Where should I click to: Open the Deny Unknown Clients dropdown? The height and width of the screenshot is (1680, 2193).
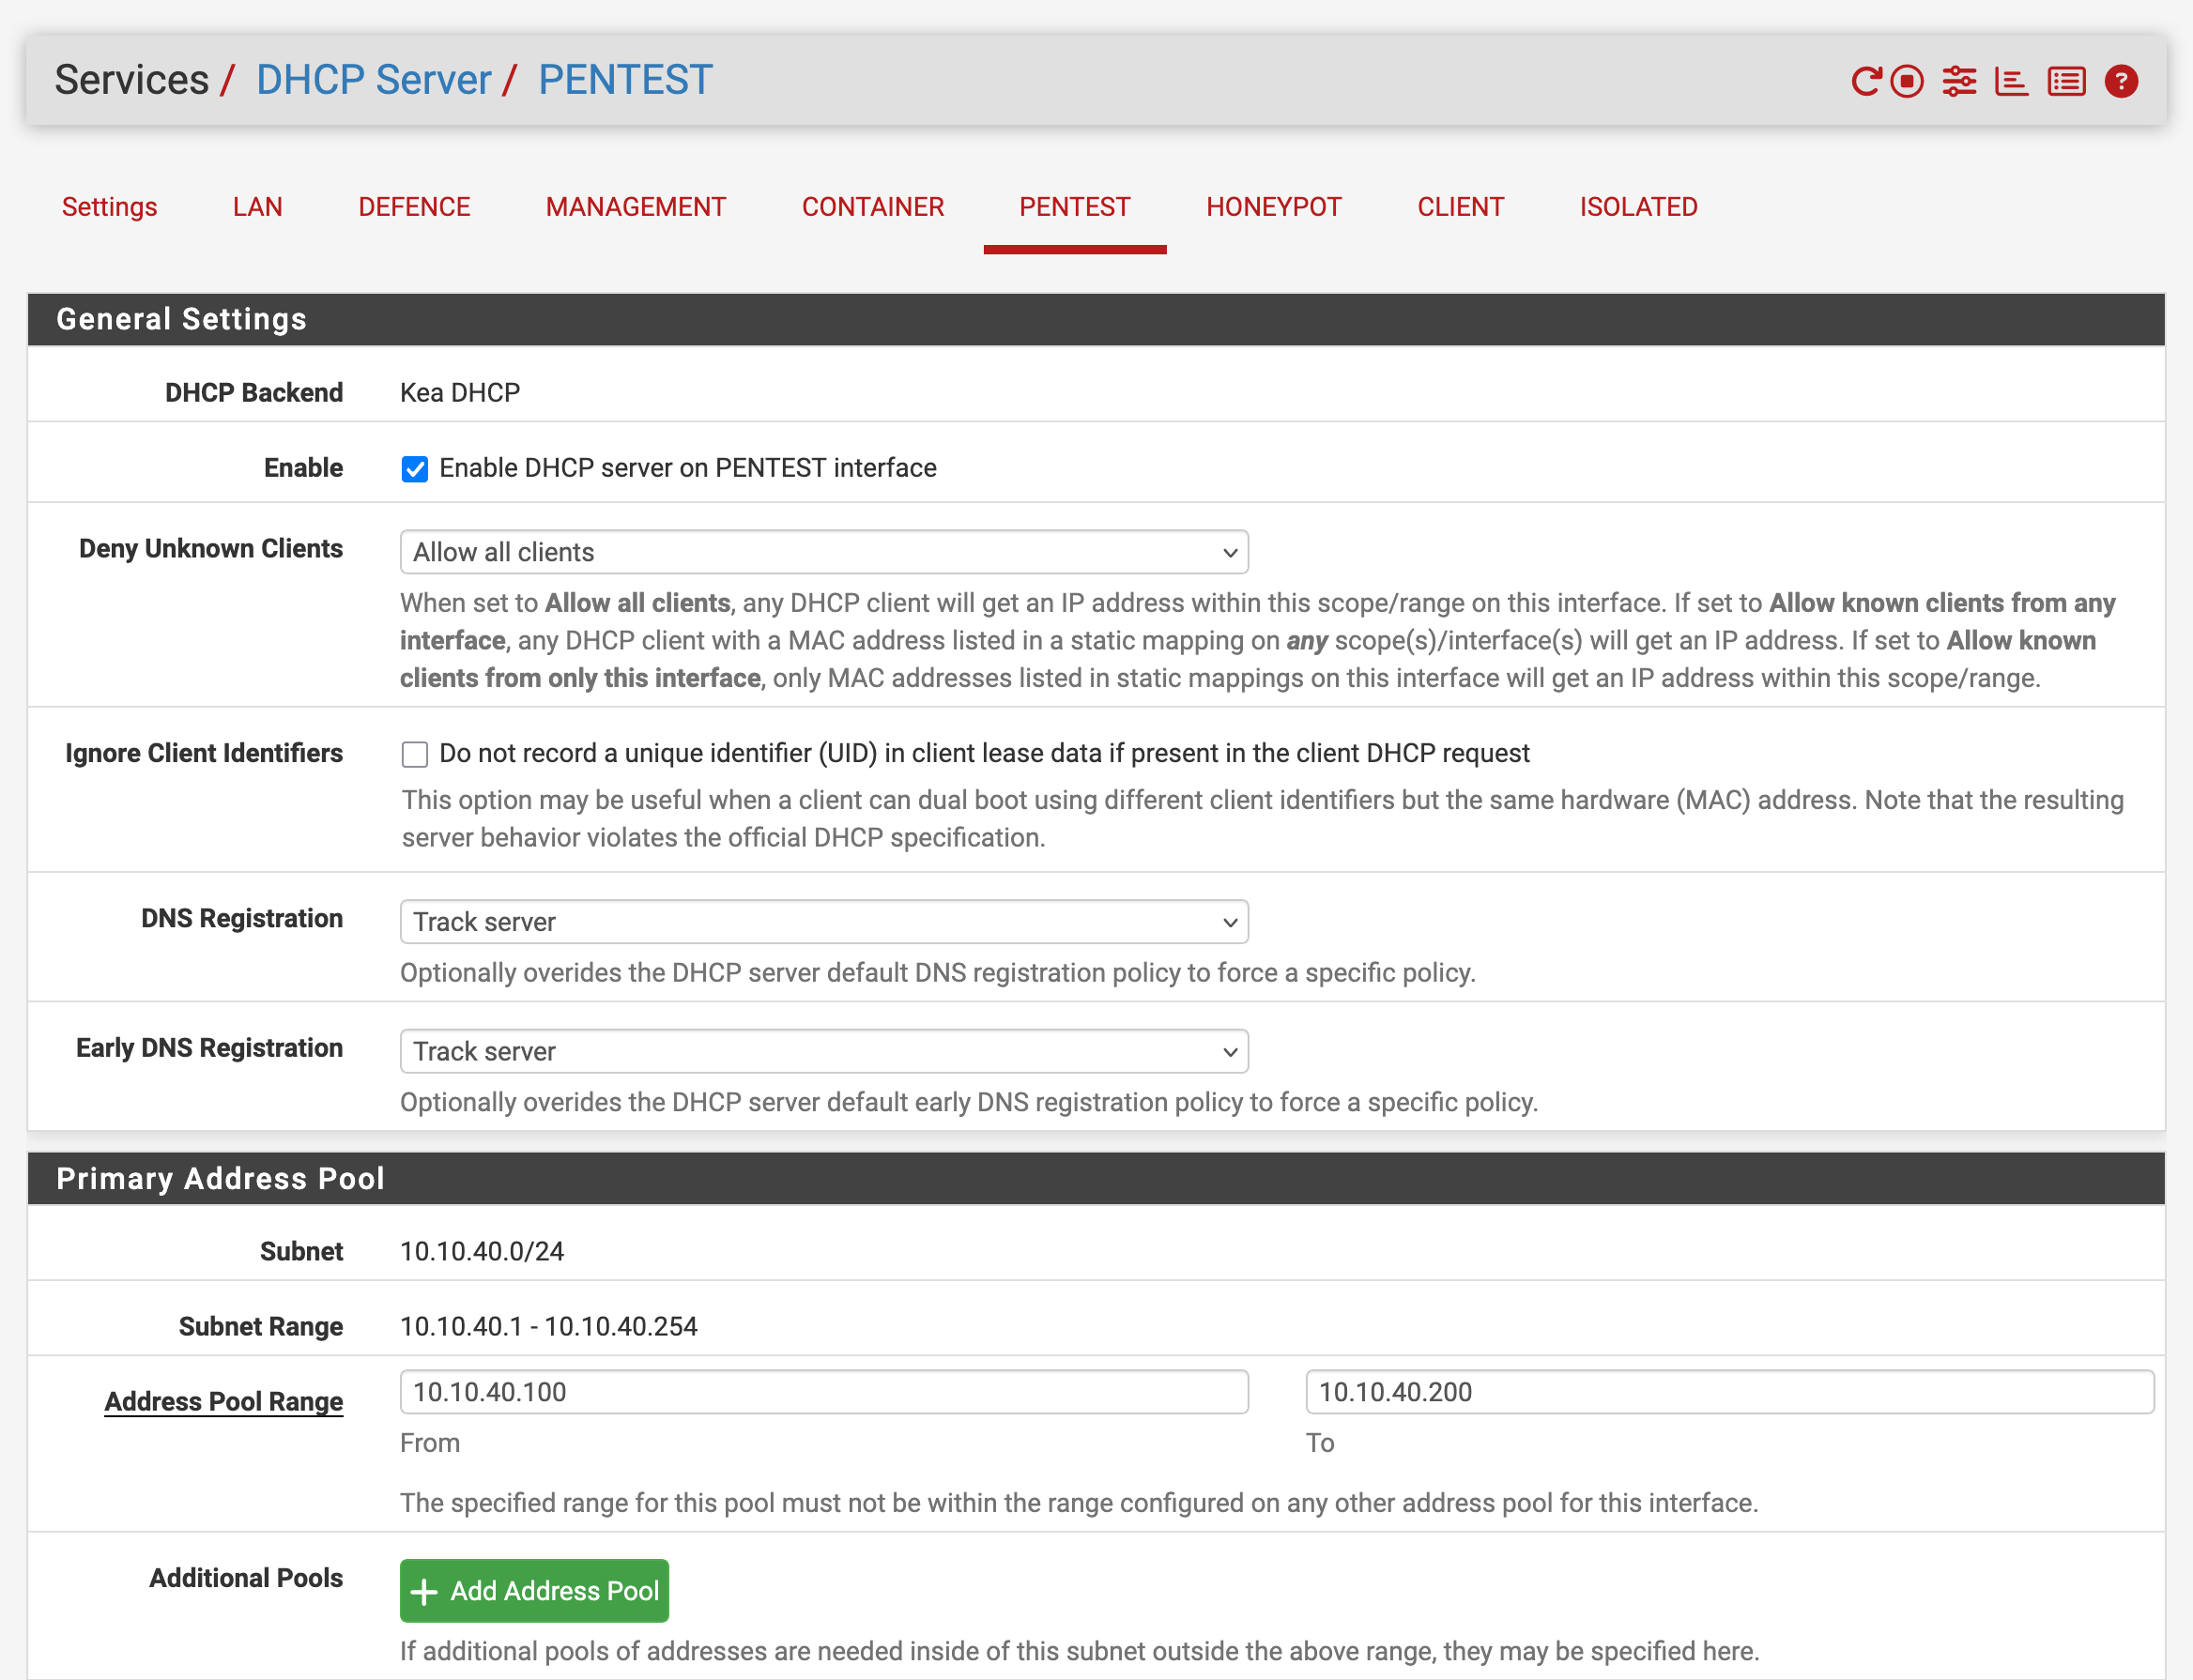click(x=824, y=552)
